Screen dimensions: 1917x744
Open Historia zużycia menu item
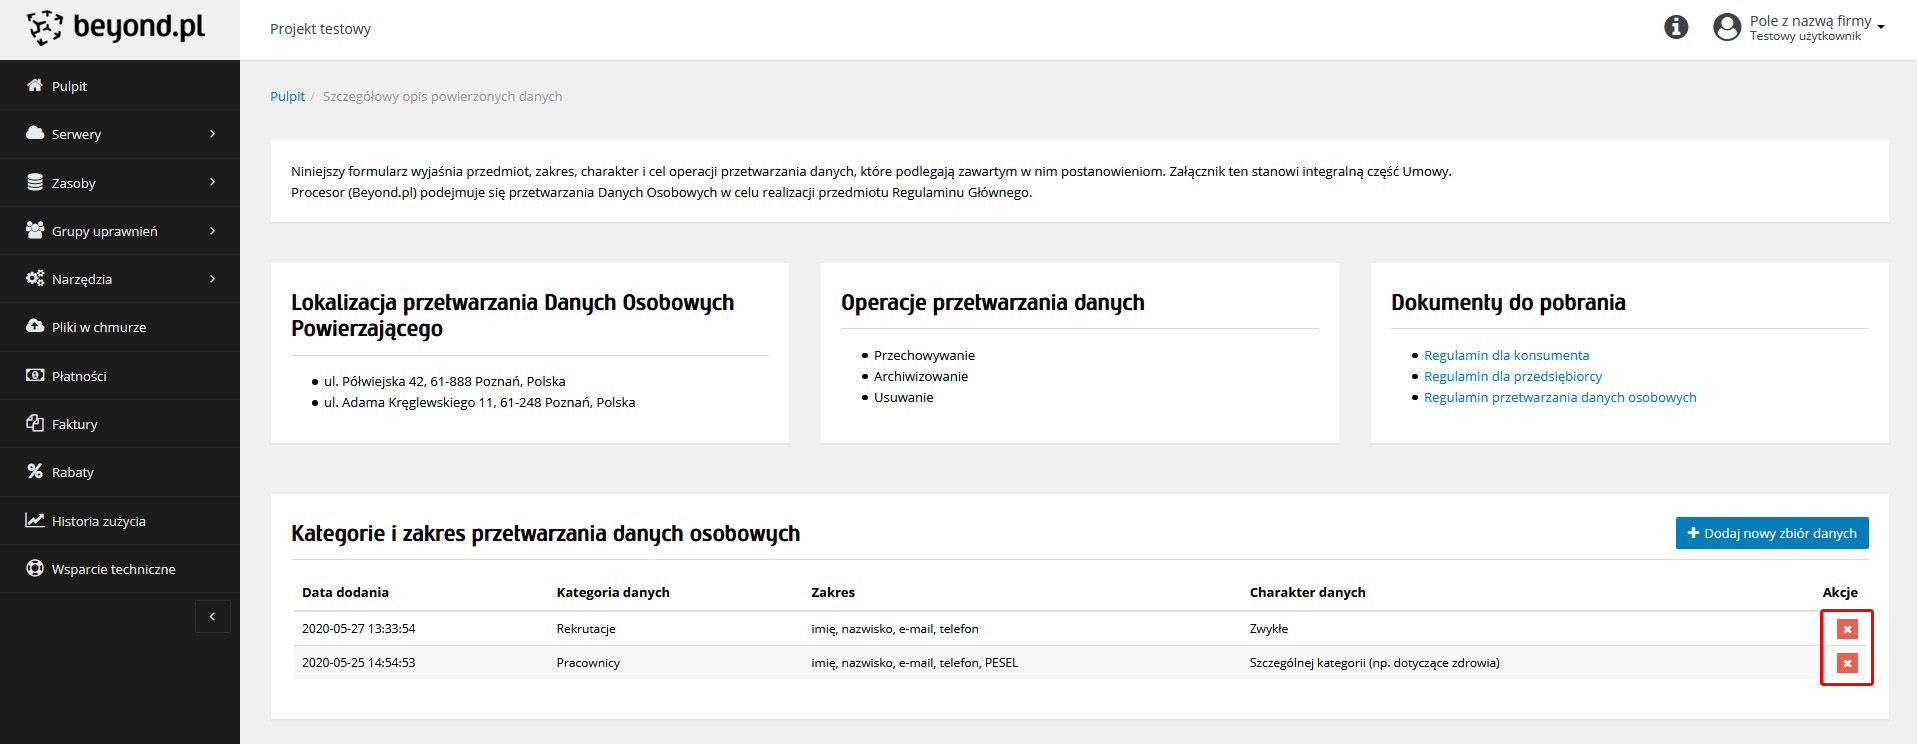click(120, 521)
